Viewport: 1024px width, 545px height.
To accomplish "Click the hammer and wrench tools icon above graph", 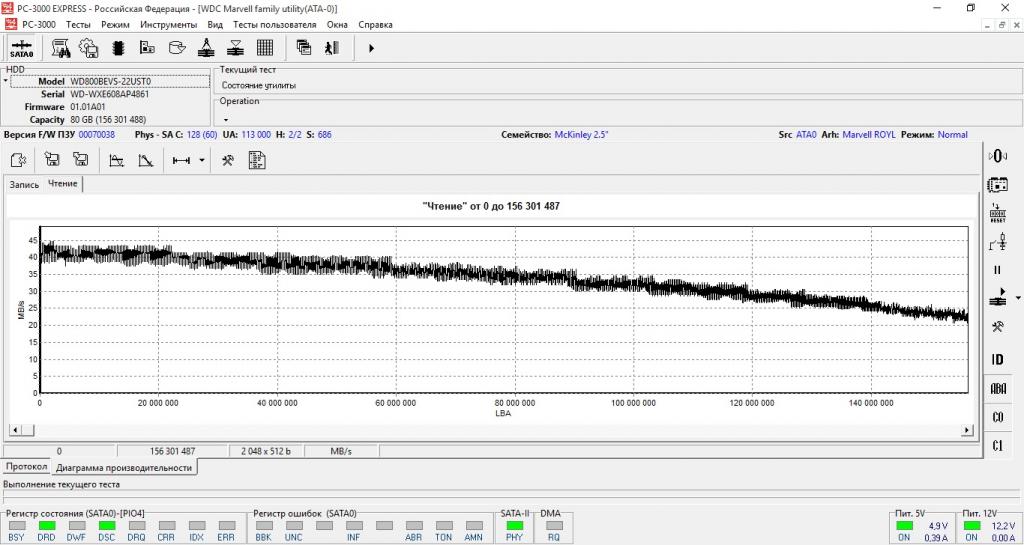I will pos(228,160).
